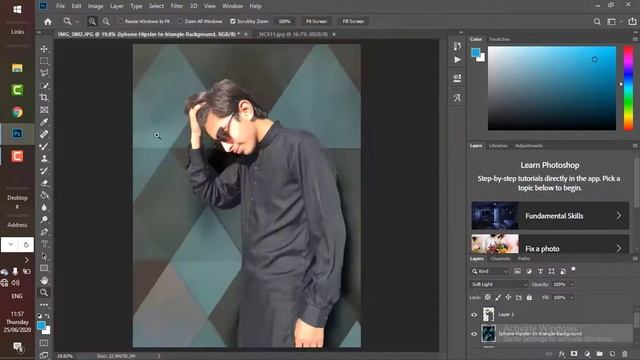This screenshot has width=640, height=360.
Task: Create a new layer icon
Action: point(612,354)
